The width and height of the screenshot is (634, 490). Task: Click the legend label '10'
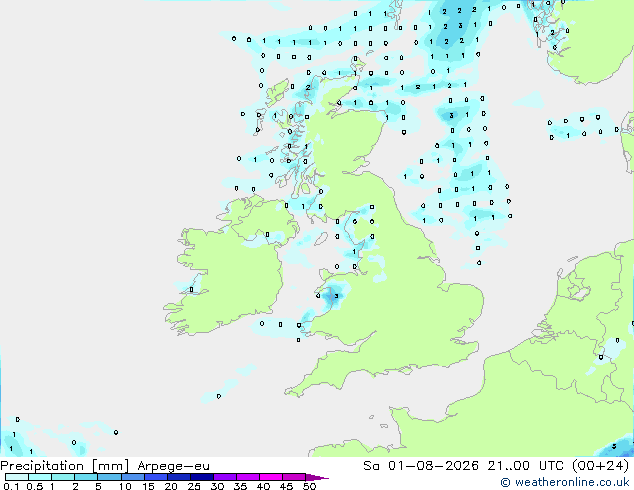[125, 486]
